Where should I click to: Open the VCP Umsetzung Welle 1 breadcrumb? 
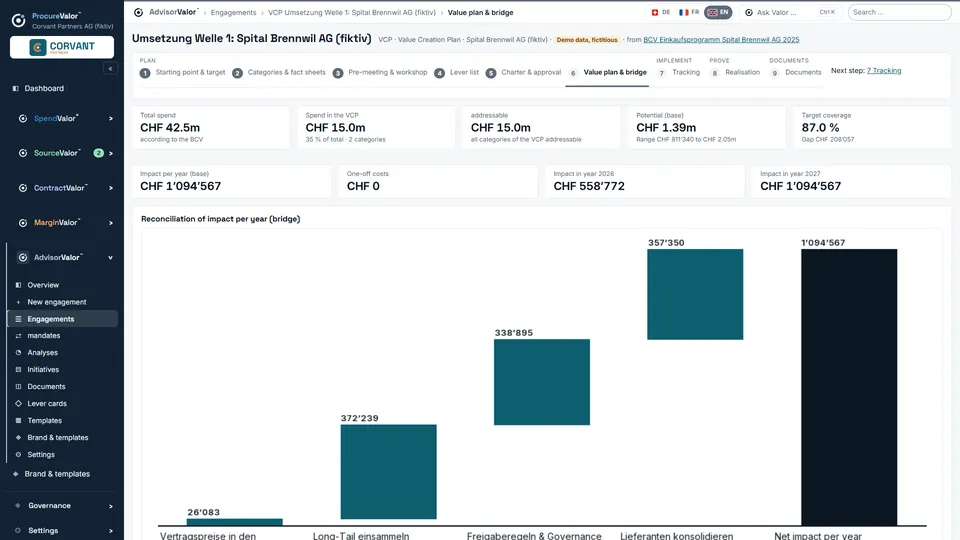pos(352,12)
